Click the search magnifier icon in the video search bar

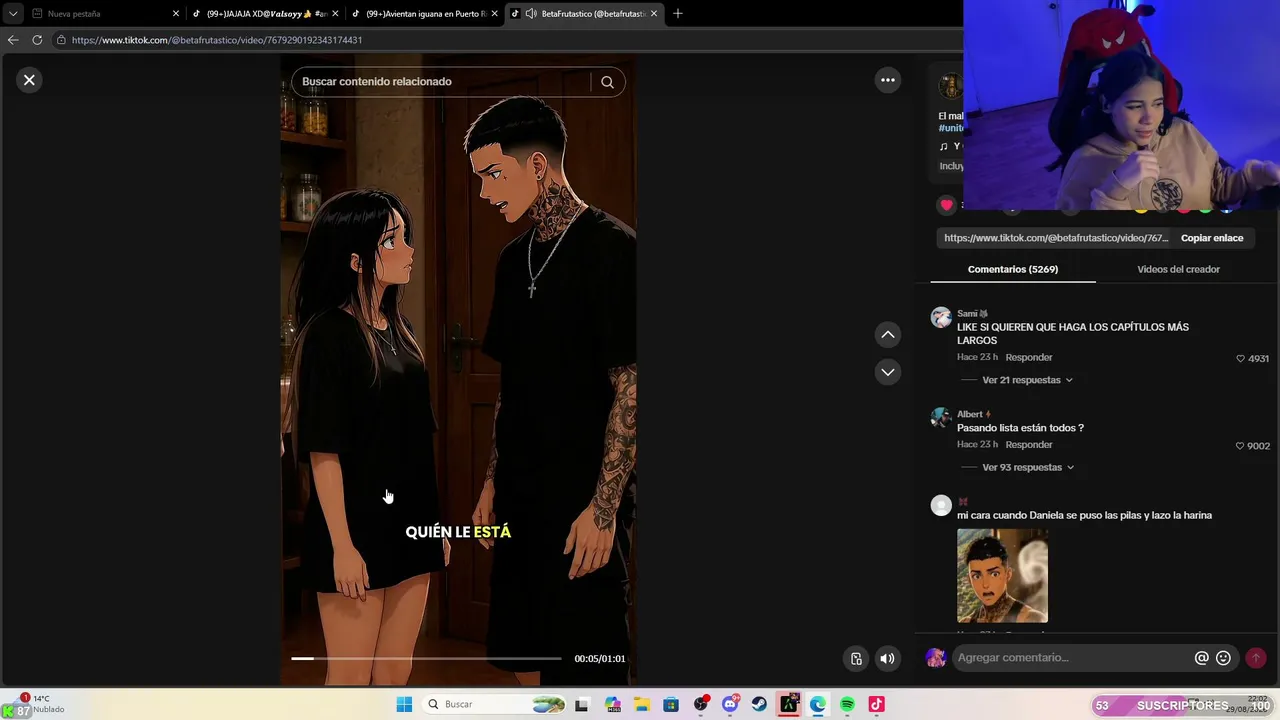click(x=607, y=82)
